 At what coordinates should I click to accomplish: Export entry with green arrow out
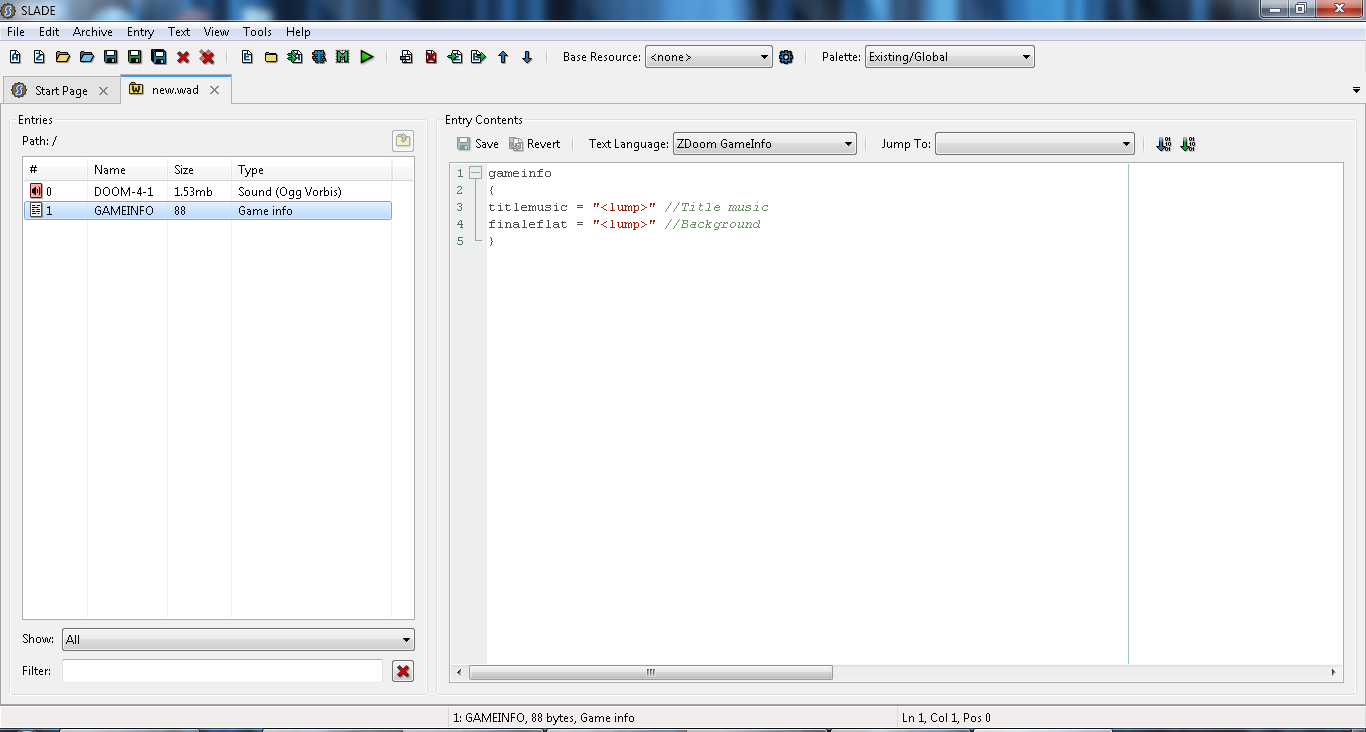(x=479, y=57)
